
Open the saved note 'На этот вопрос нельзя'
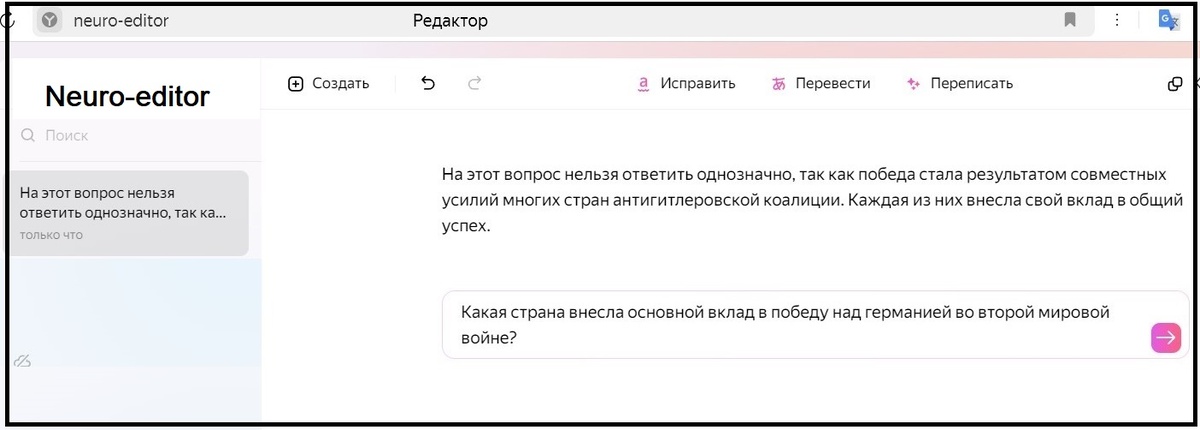128,213
